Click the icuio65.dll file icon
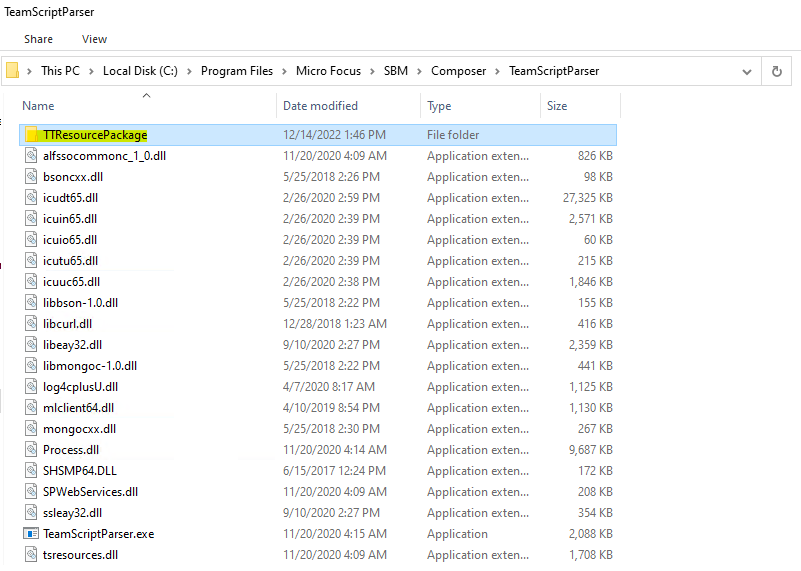The width and height of the screenshot is (801, 571). coord(31,240)
